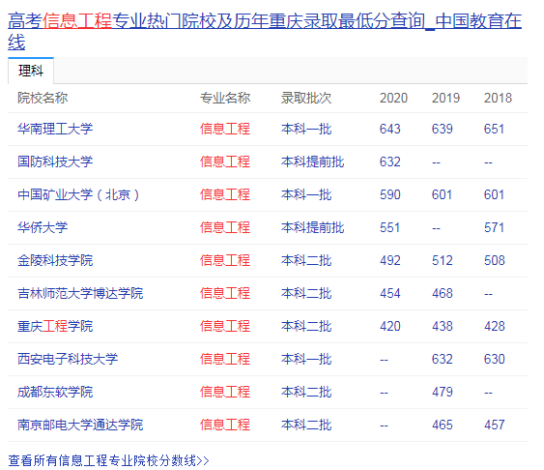Viewport: 544px width, 470px height.
Task: Click 信息工程 major in 中国矿业大学 row
Action: click(225, 195)
